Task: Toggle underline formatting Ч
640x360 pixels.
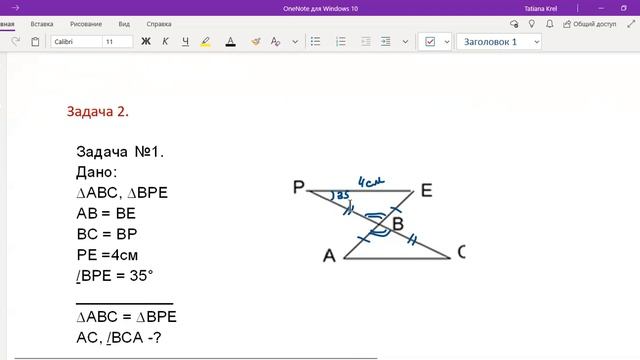Action: click(185, 41)
